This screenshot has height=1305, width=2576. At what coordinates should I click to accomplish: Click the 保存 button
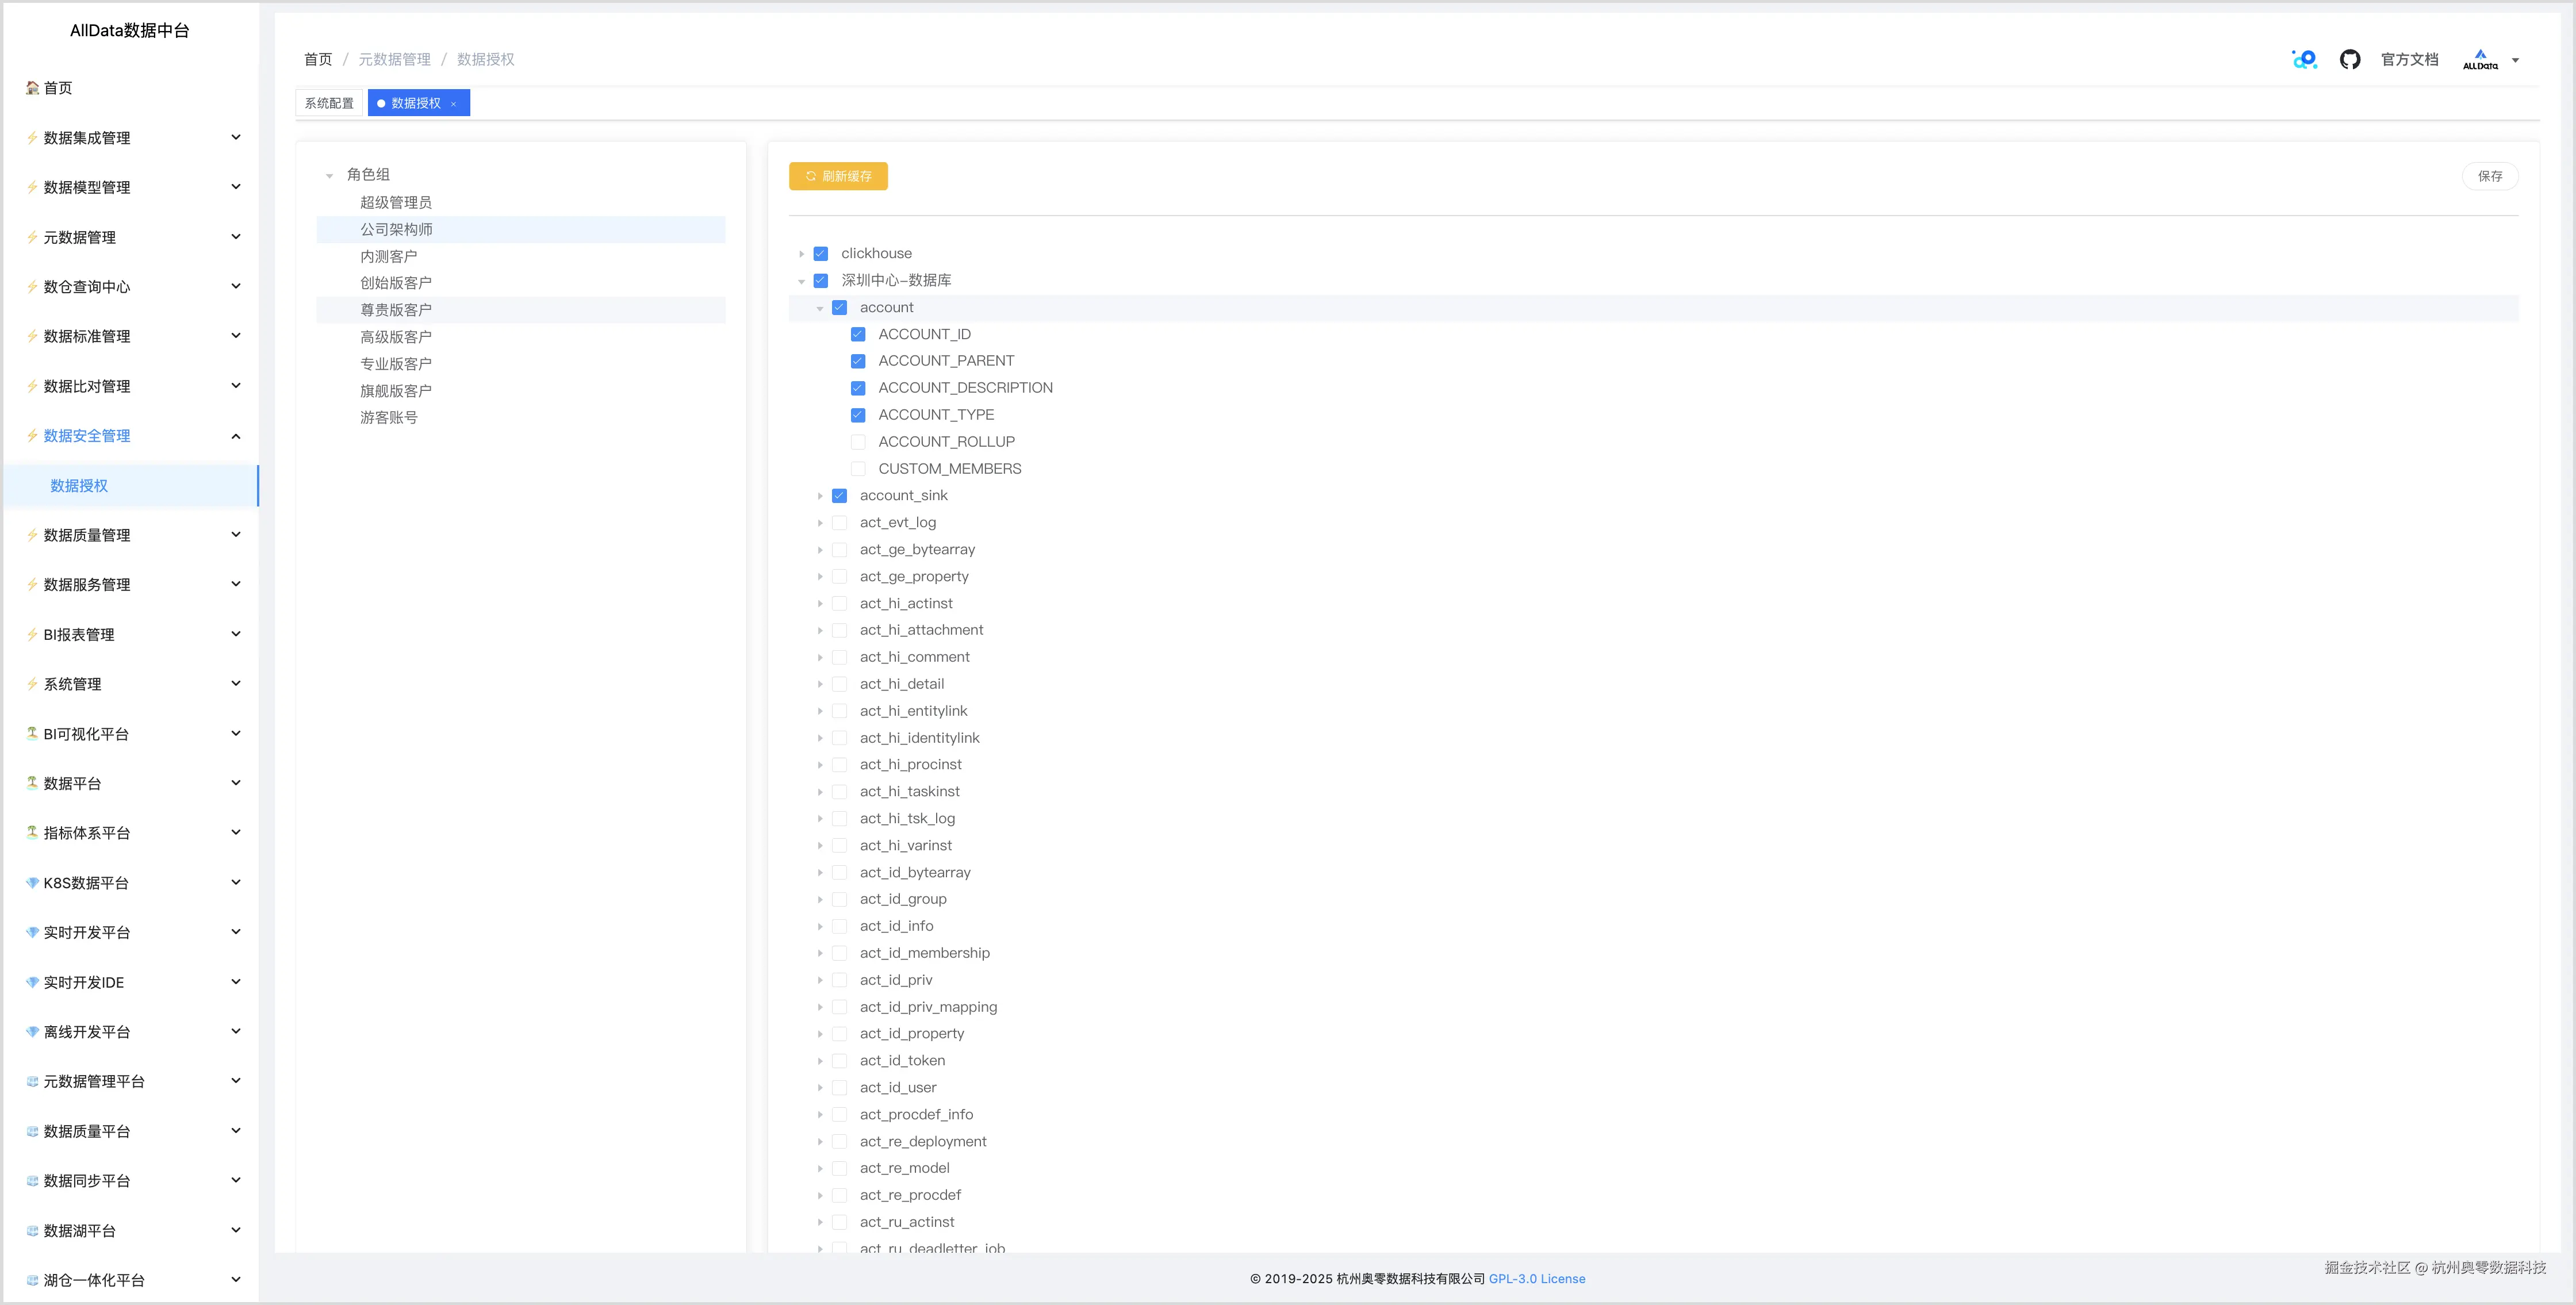click(x=2489, y=176)
